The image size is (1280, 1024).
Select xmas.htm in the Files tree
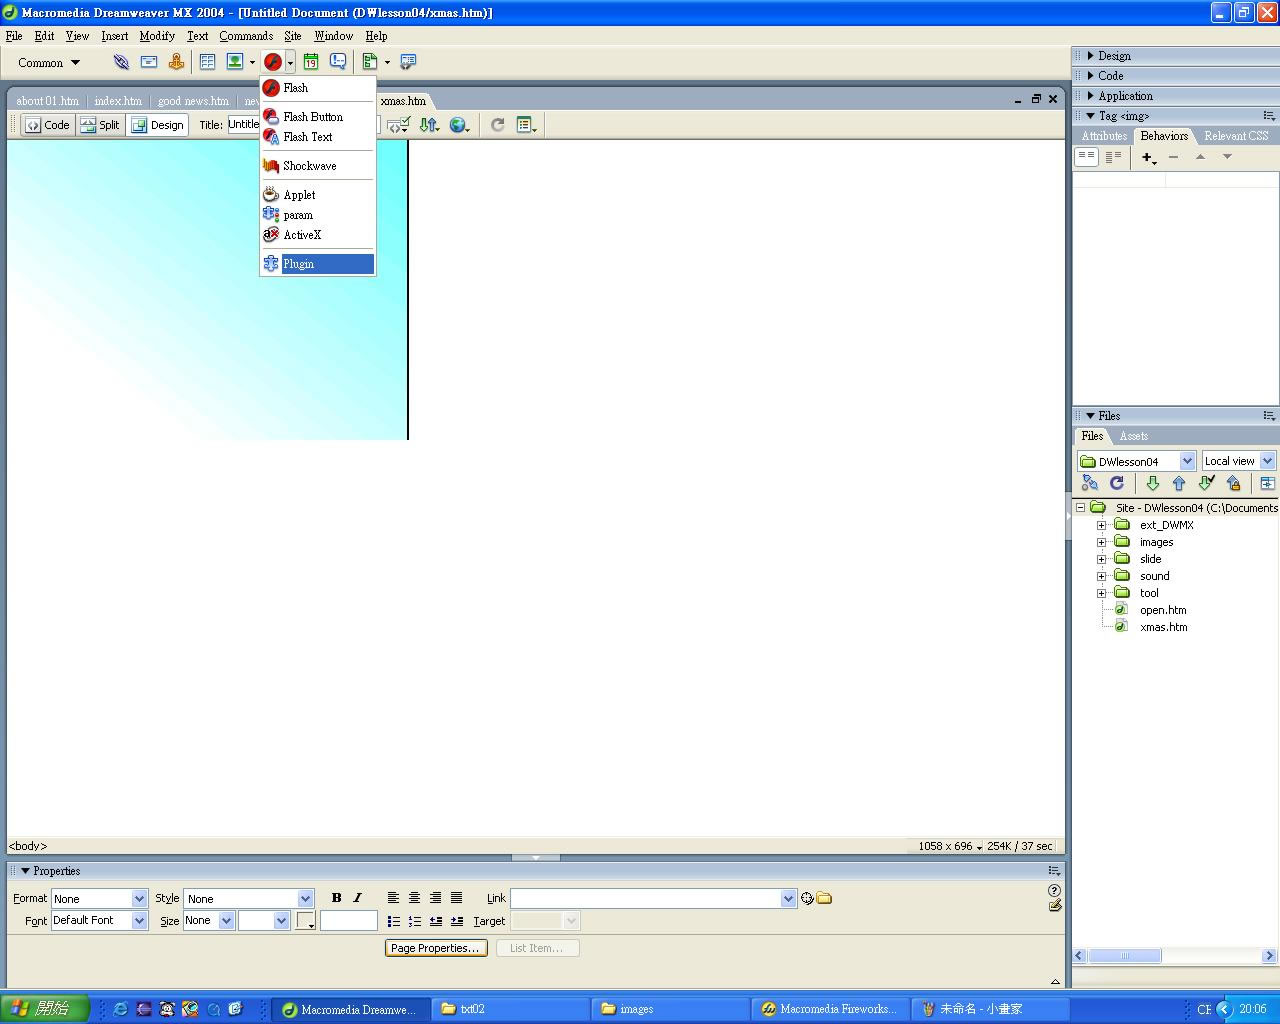click(x=1163, y=627)
